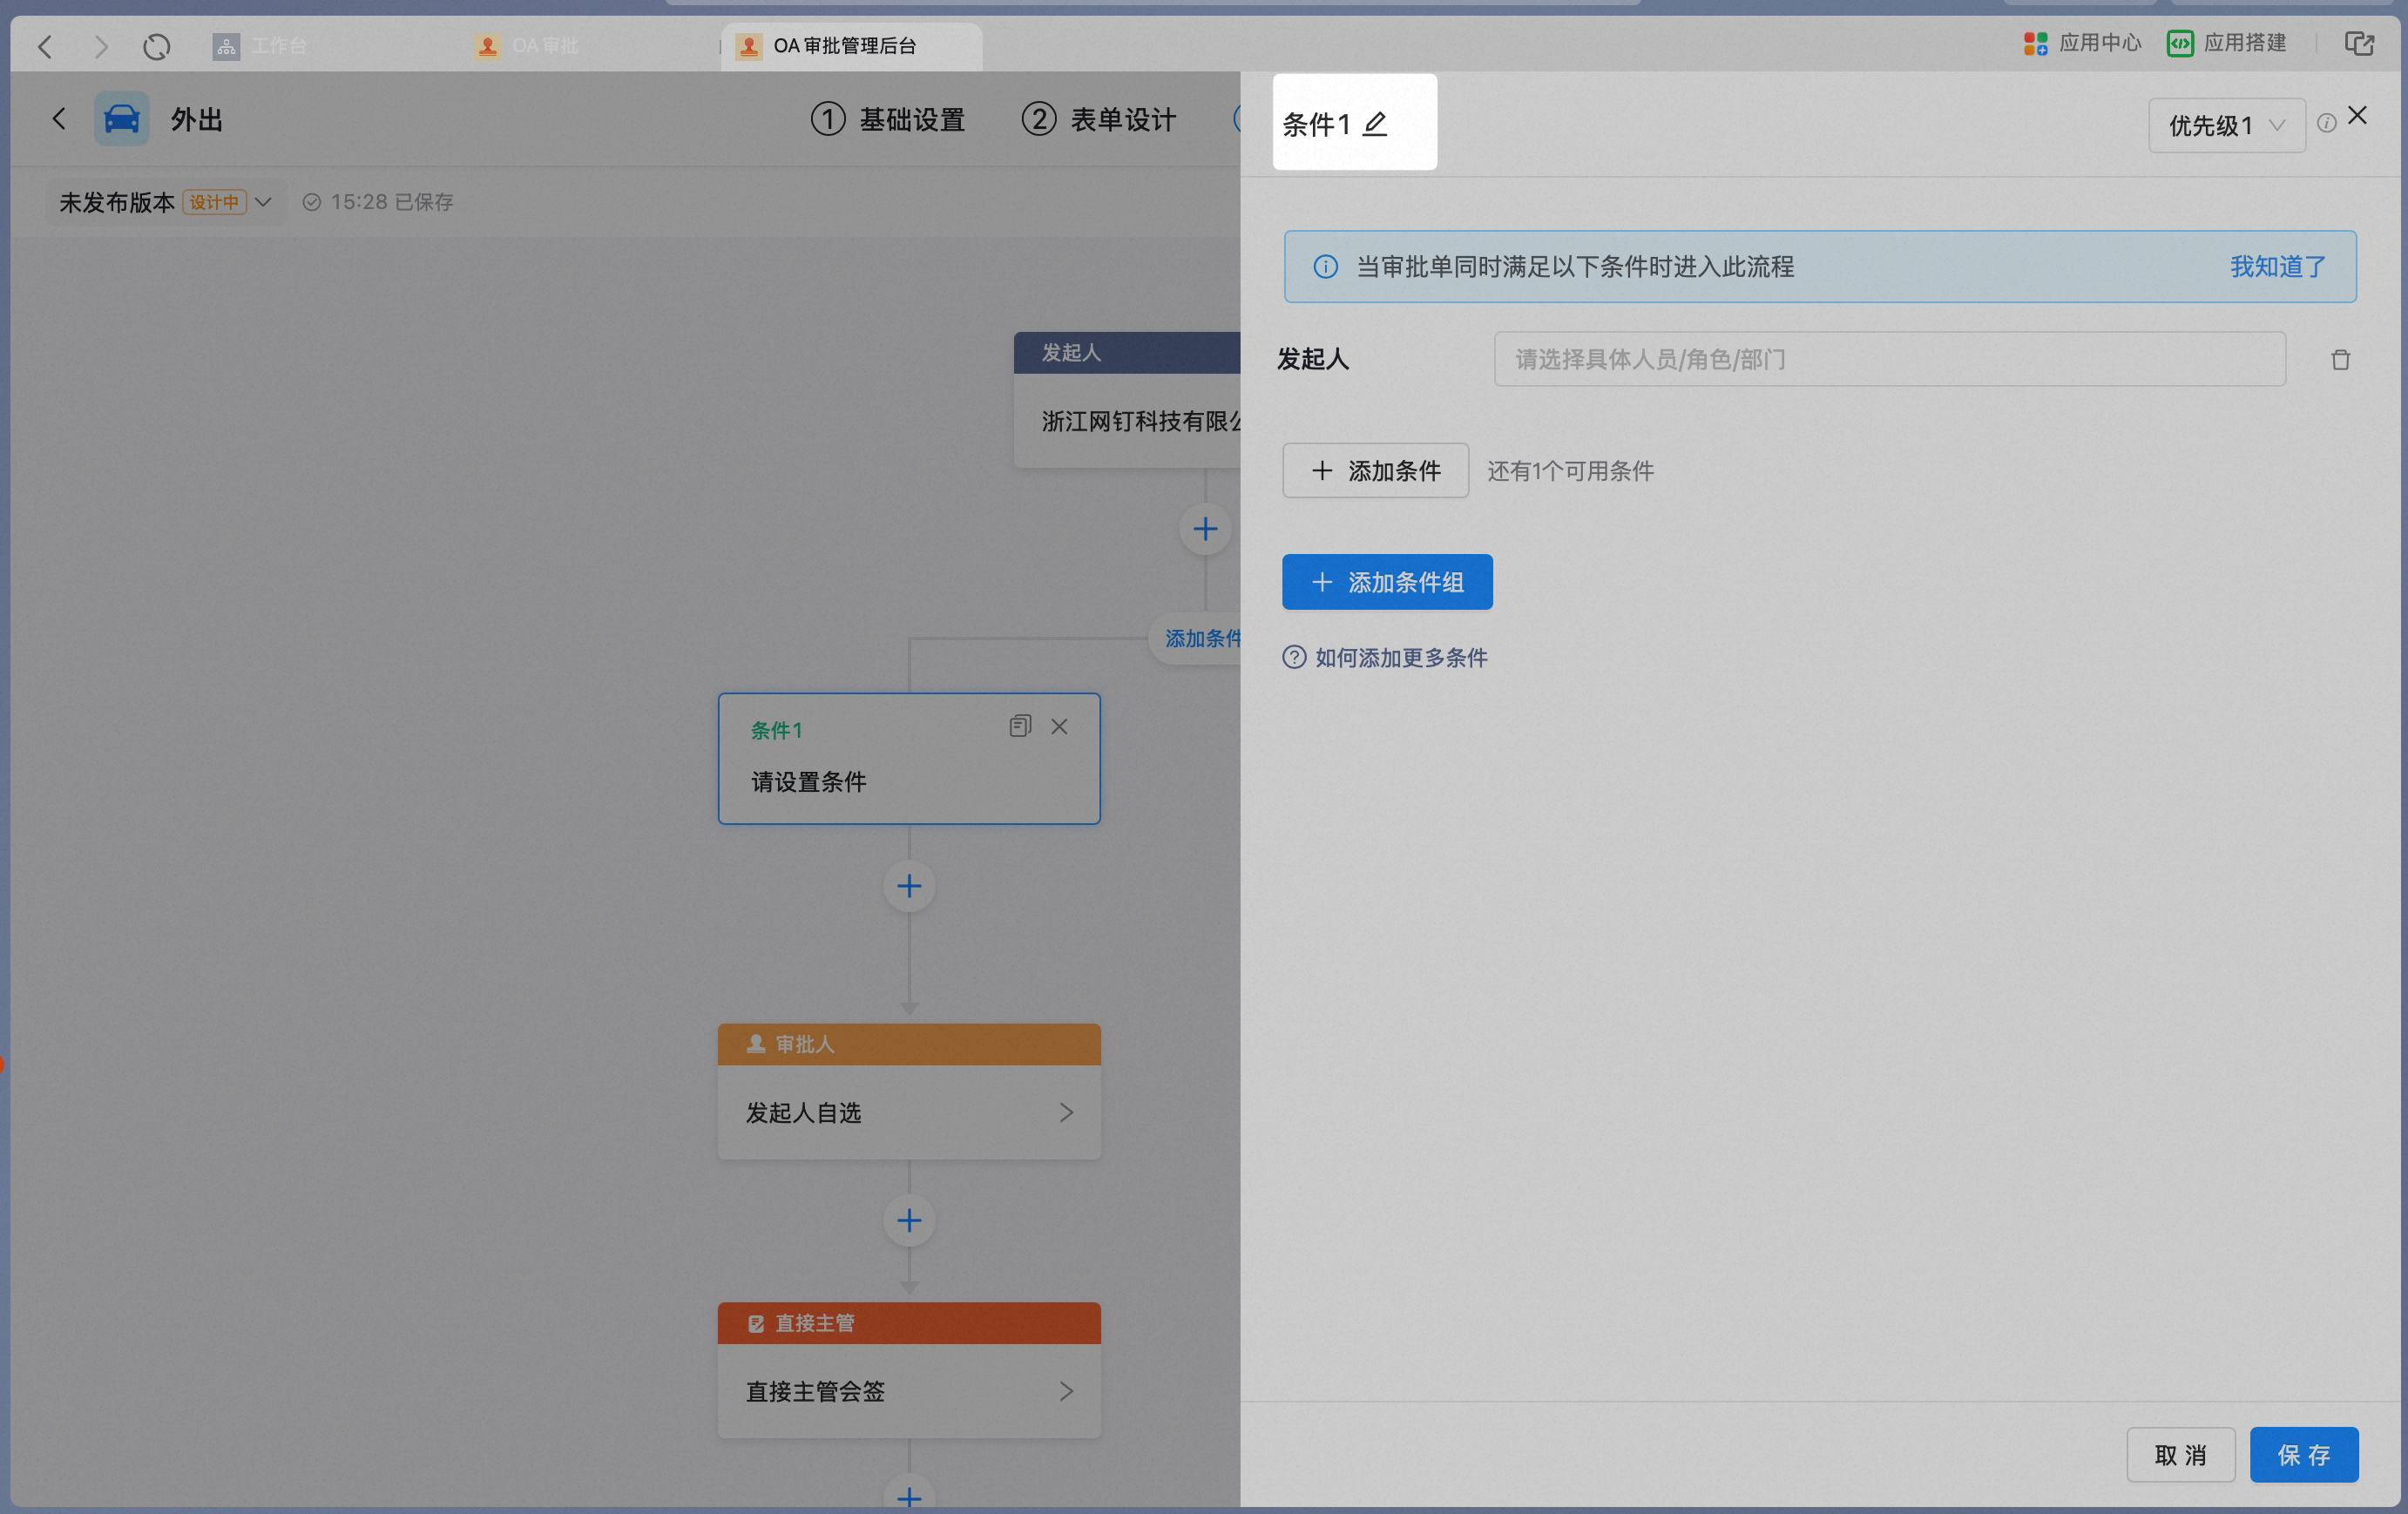Click the 设计中 status badge

[x=214, y=202]
